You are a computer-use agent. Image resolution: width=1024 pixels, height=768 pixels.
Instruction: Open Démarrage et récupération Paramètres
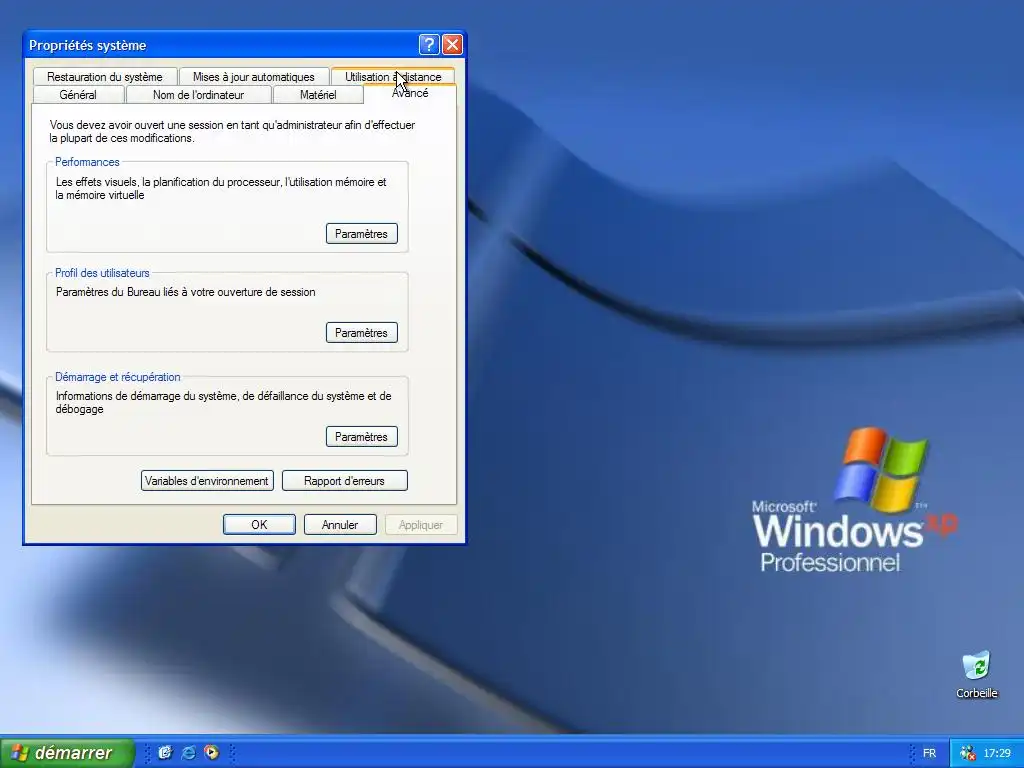click(361, 437)
